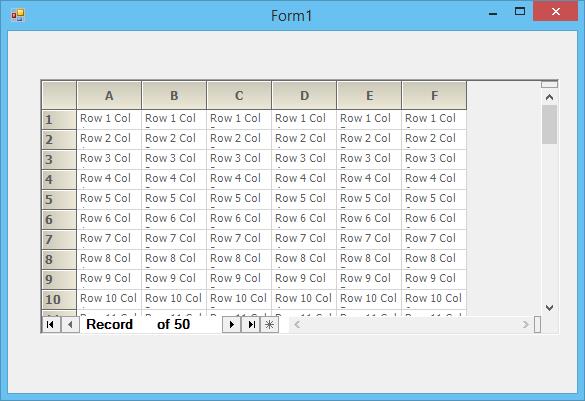This screenshot has height=401, width=585.
Task: Select row header 2
Action: (x=59, y=140)
